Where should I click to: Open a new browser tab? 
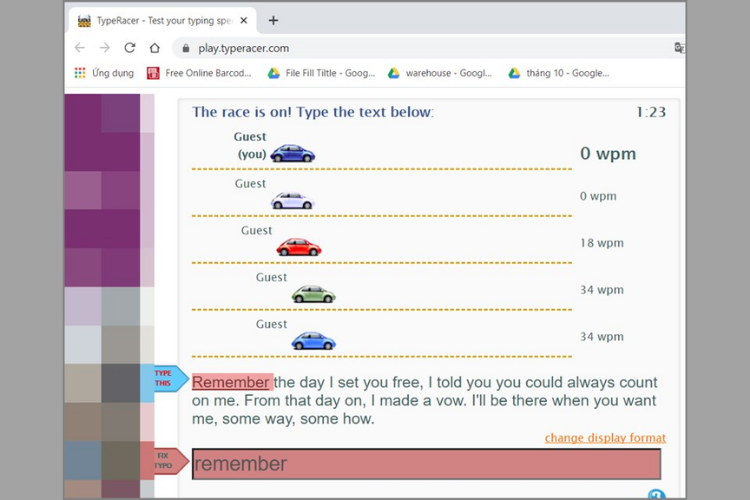coord(273,21)
